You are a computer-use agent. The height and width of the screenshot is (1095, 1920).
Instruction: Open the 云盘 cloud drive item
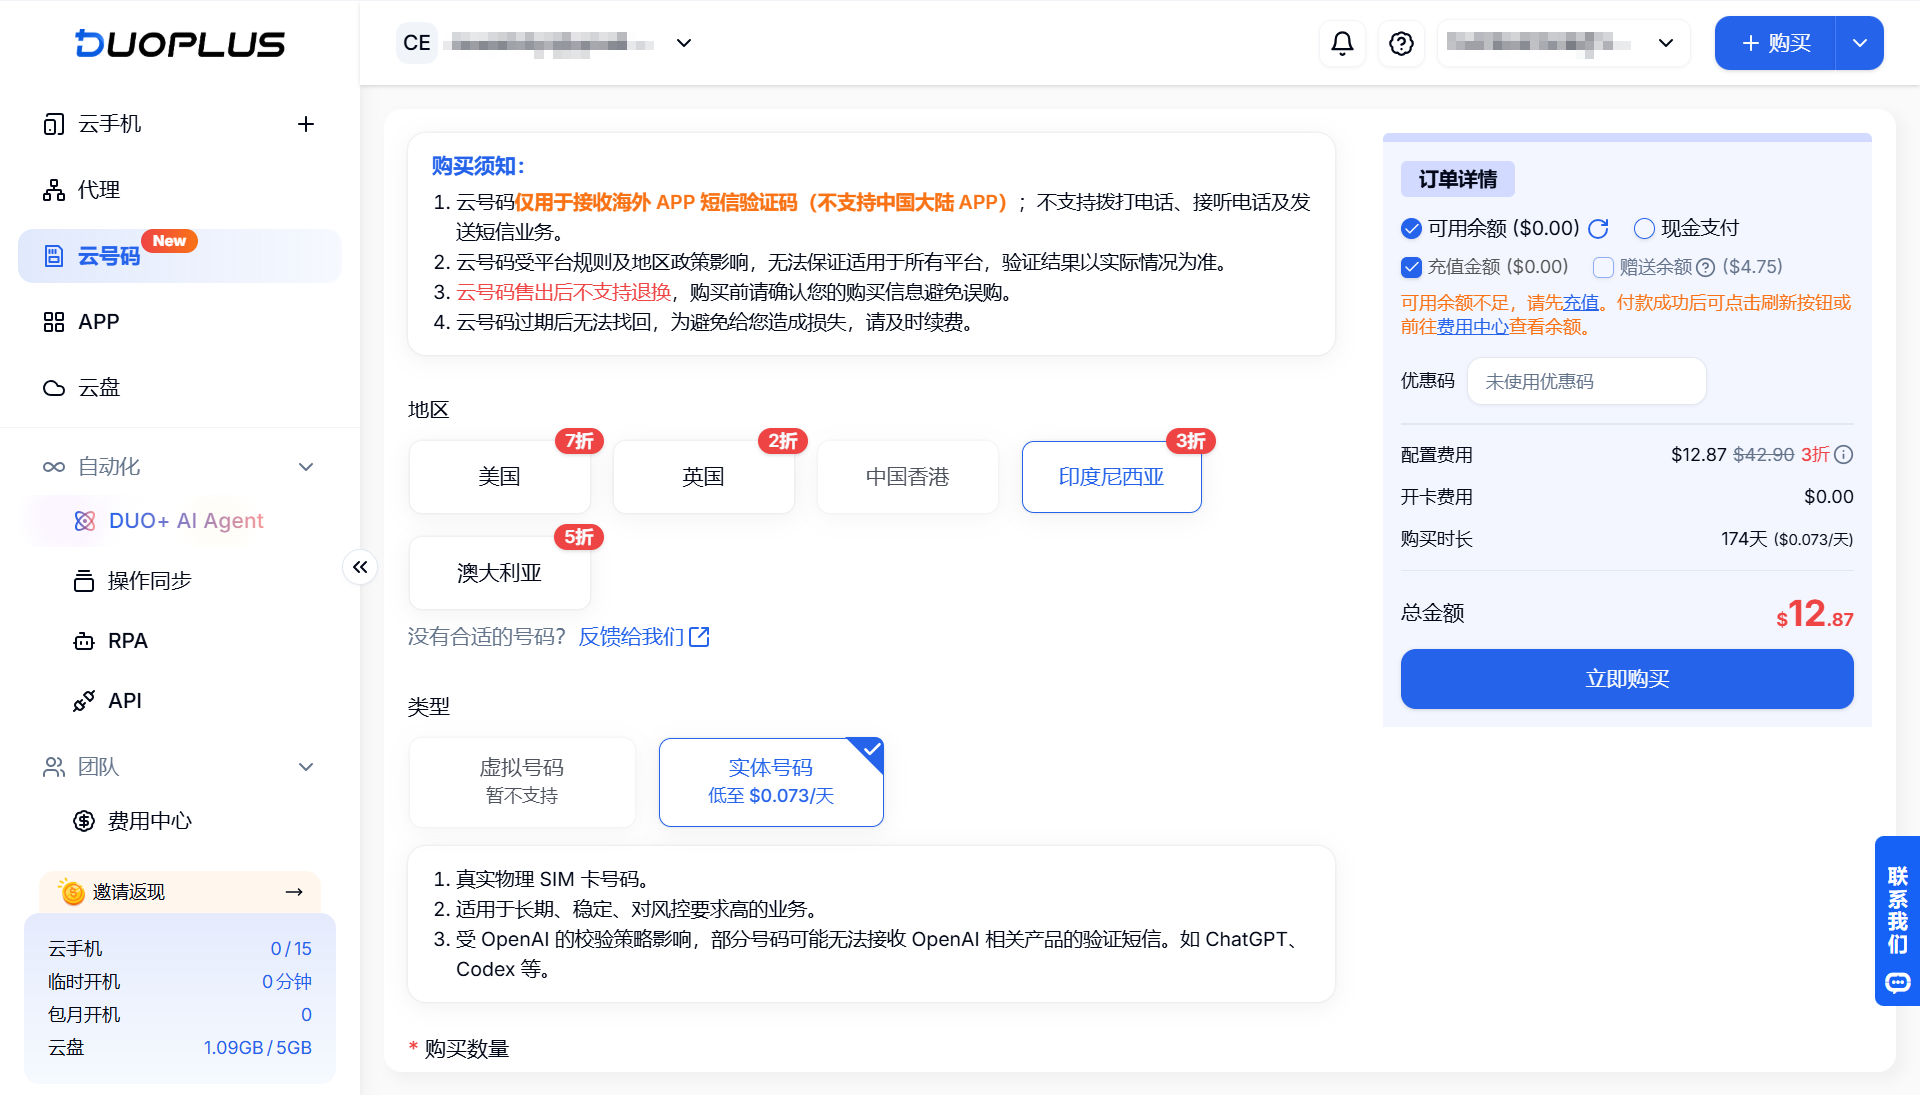(x=180, y=388)
